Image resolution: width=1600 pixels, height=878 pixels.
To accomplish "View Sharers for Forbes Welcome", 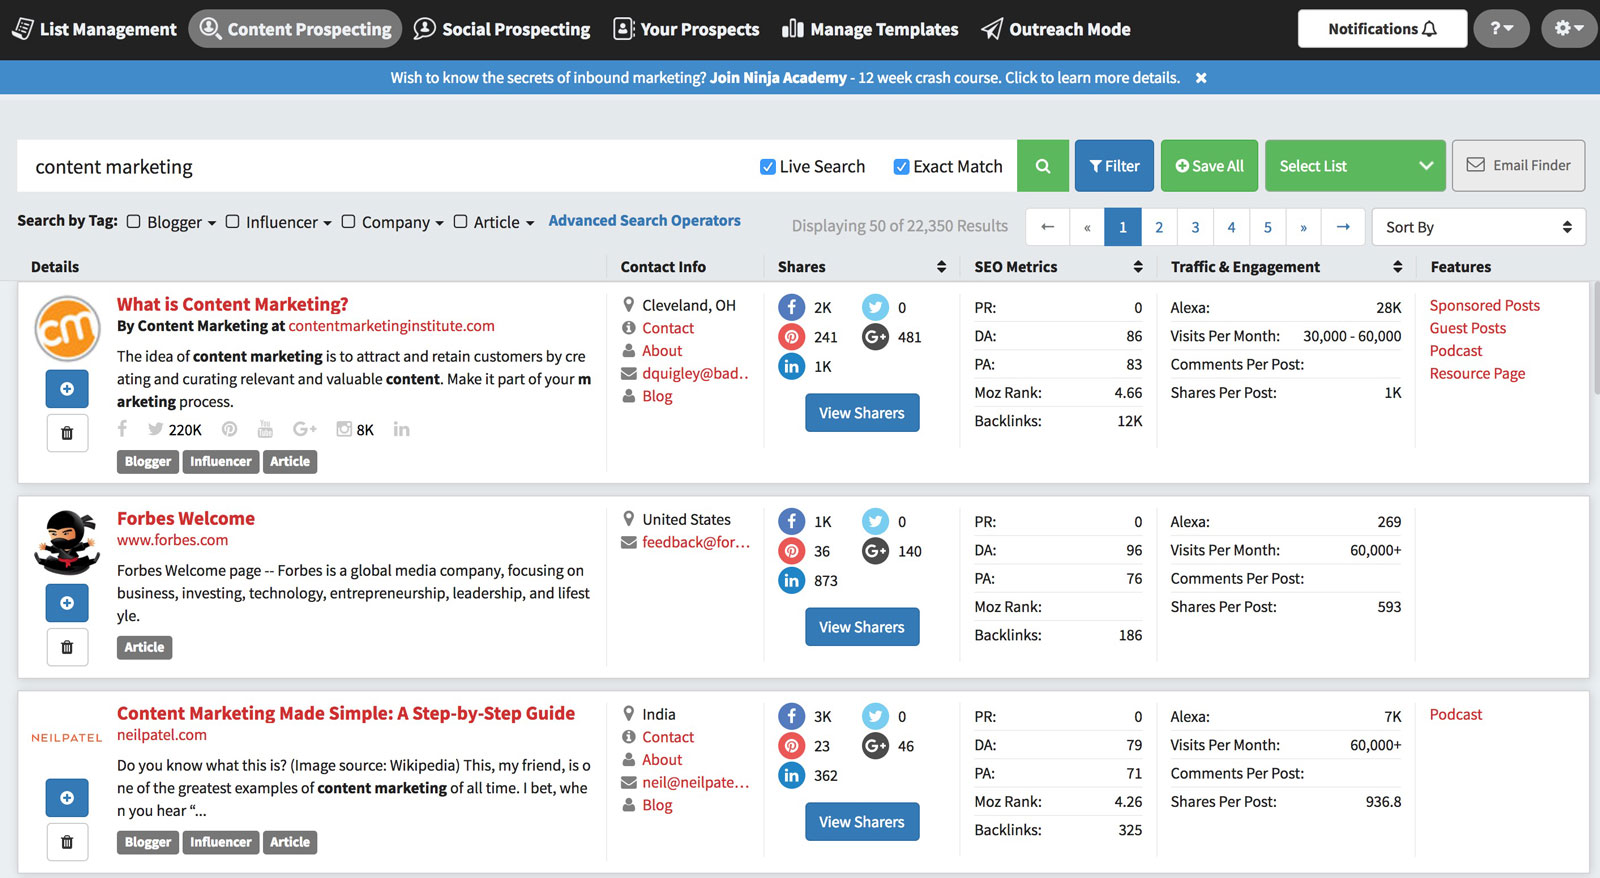I will [862, 627].
